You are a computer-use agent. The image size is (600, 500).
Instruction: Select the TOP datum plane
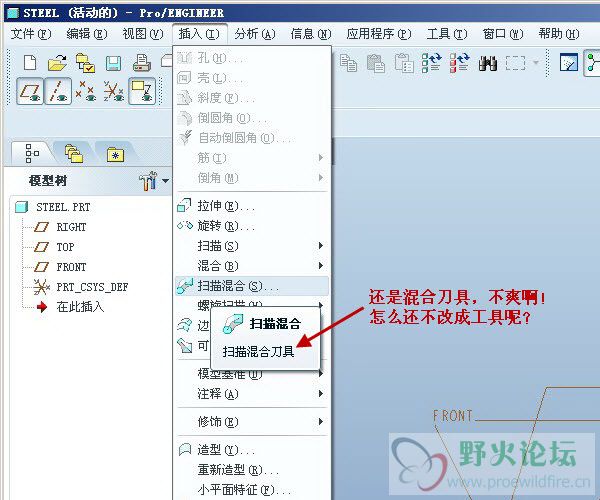pos(54,247)
